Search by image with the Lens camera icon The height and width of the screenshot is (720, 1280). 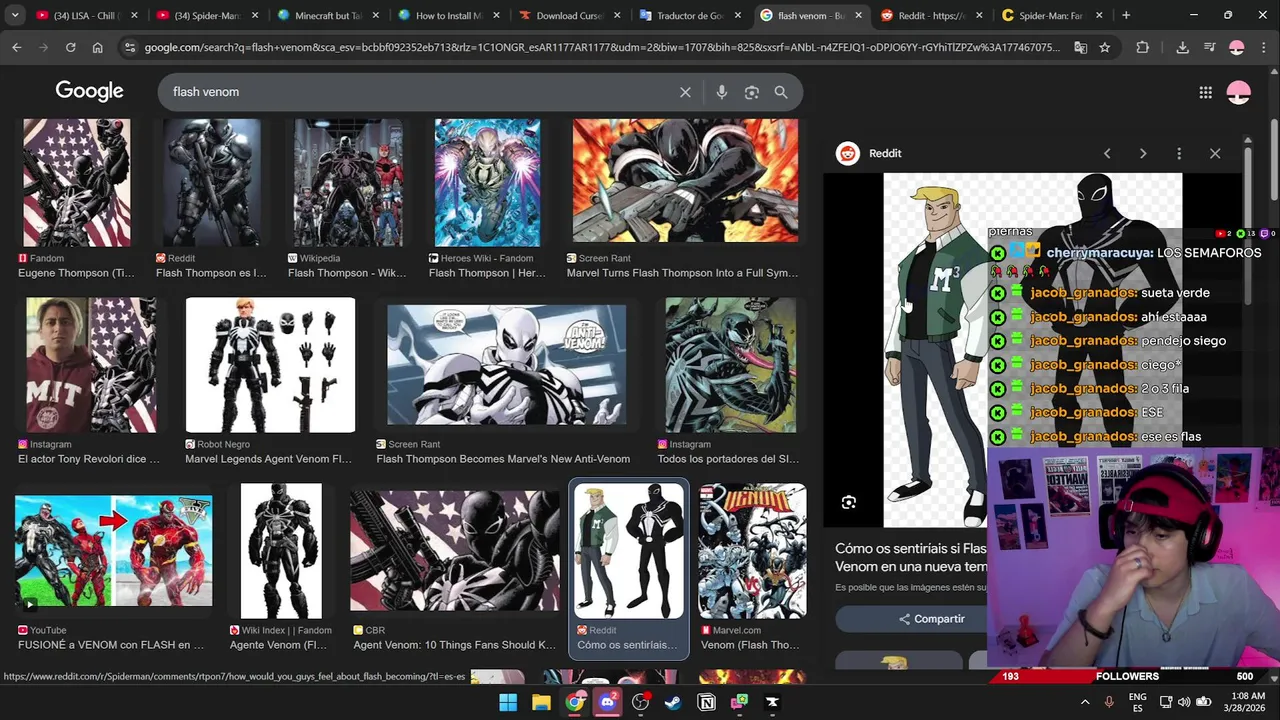tap(752, 92)
